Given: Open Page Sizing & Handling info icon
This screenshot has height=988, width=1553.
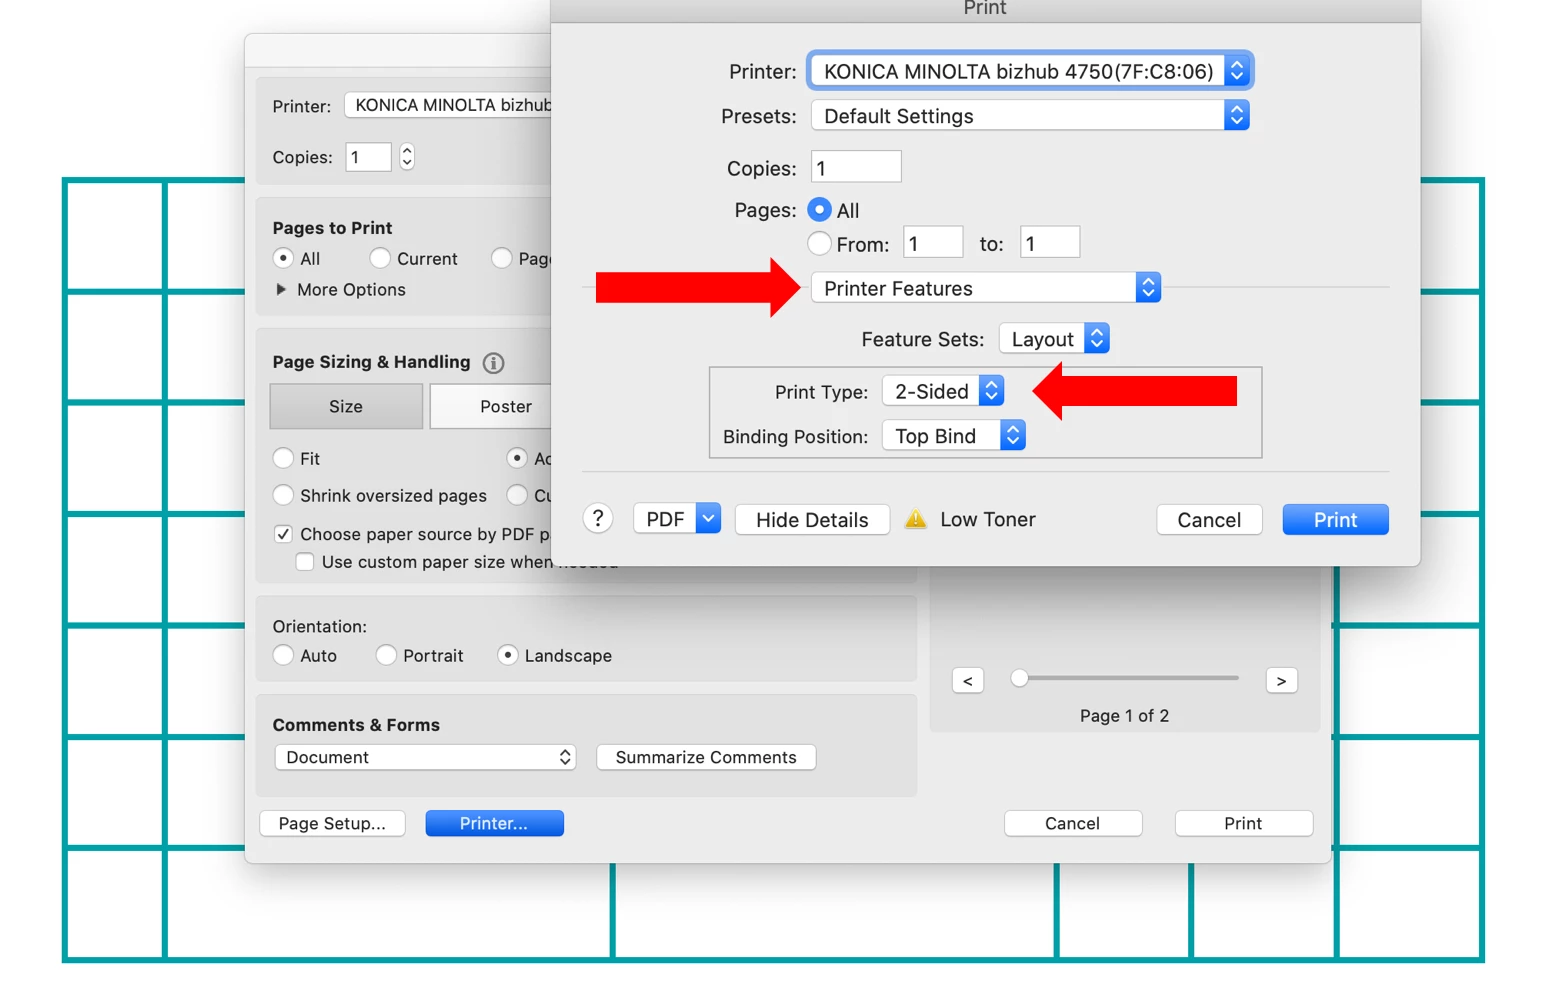Looking at the screenshot, I should pyautogui.click(x=493, y=363).
